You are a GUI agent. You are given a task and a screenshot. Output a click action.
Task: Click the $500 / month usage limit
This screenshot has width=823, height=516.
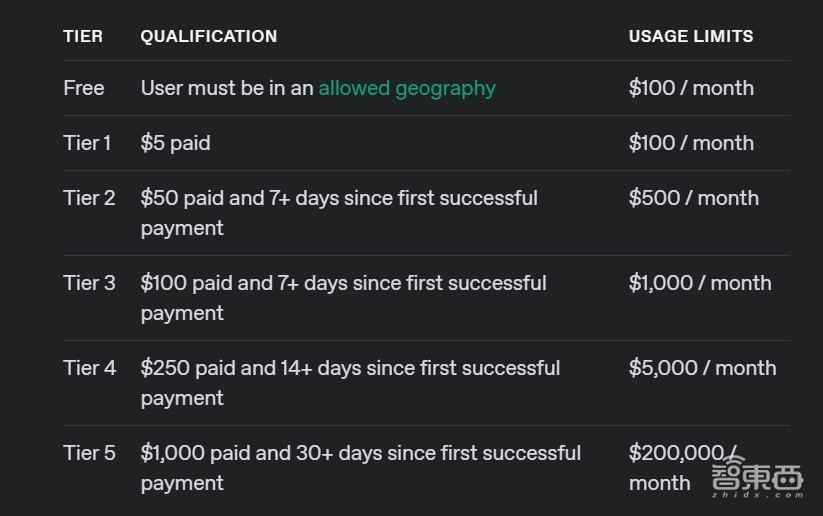click(x=694, y=198)
